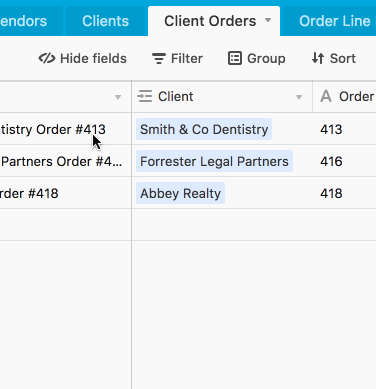Click the Hide fields label
The width and height of the screenshot is (376, 389).
click(x=93, y=58)
